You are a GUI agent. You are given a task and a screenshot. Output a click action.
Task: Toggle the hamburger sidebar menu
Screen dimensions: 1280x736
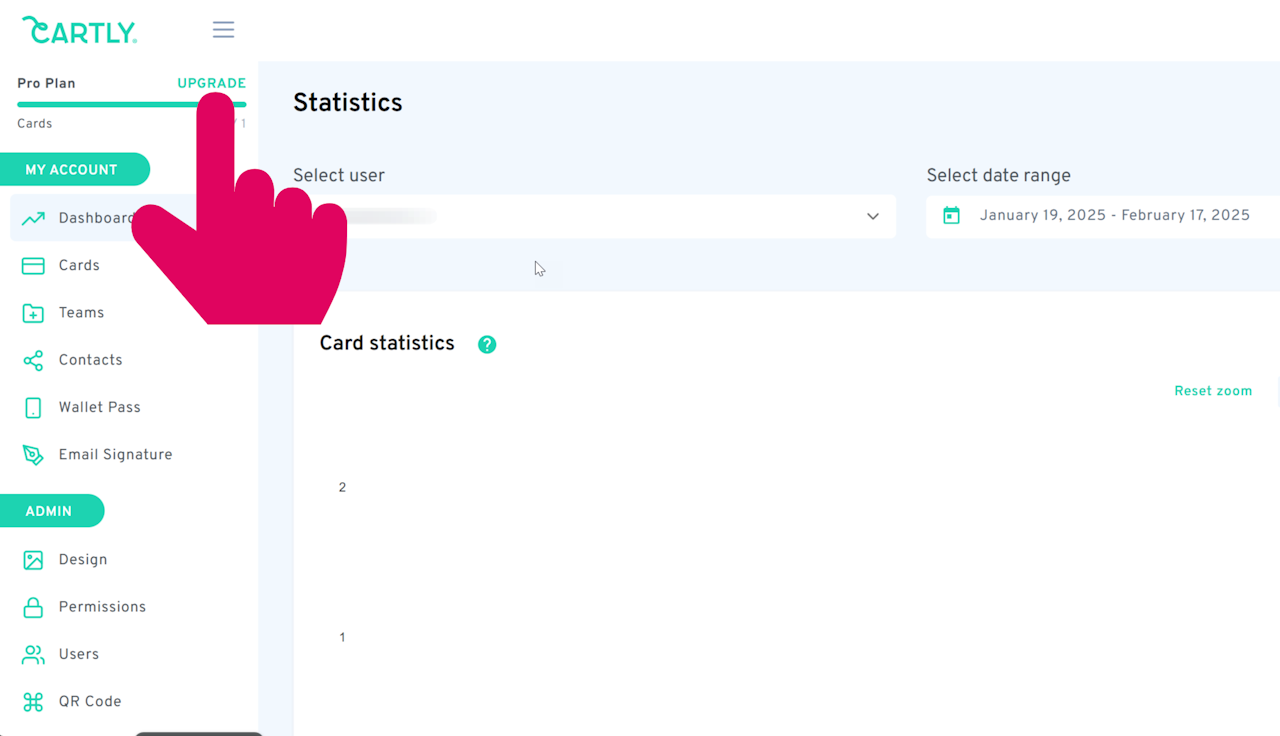click(223, 30)
